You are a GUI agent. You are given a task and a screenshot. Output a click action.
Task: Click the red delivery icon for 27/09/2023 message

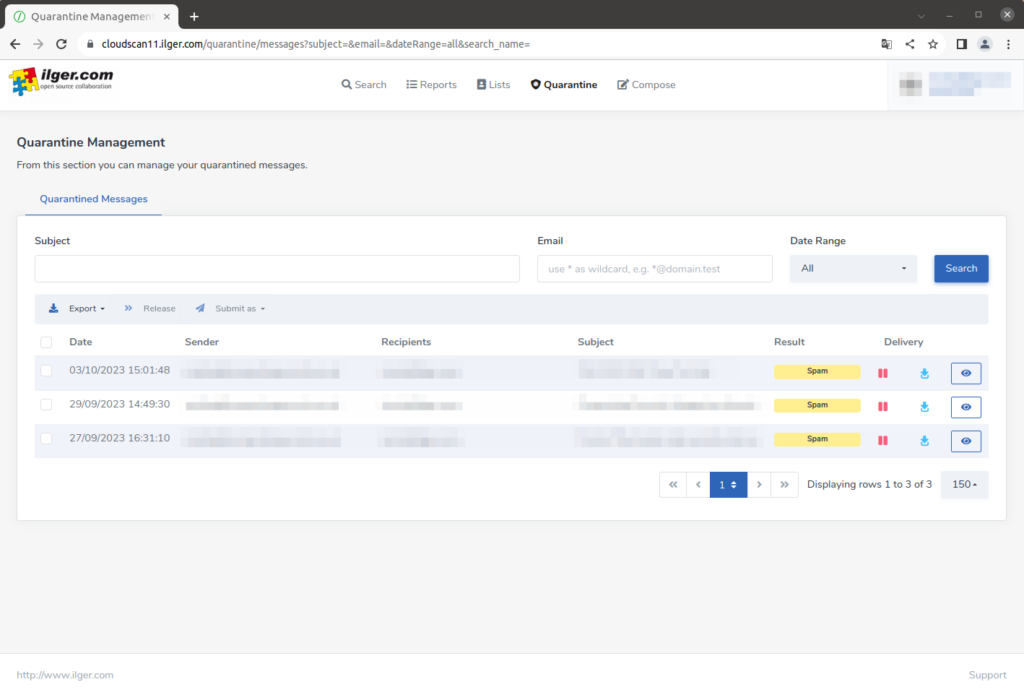coord(883,440)
